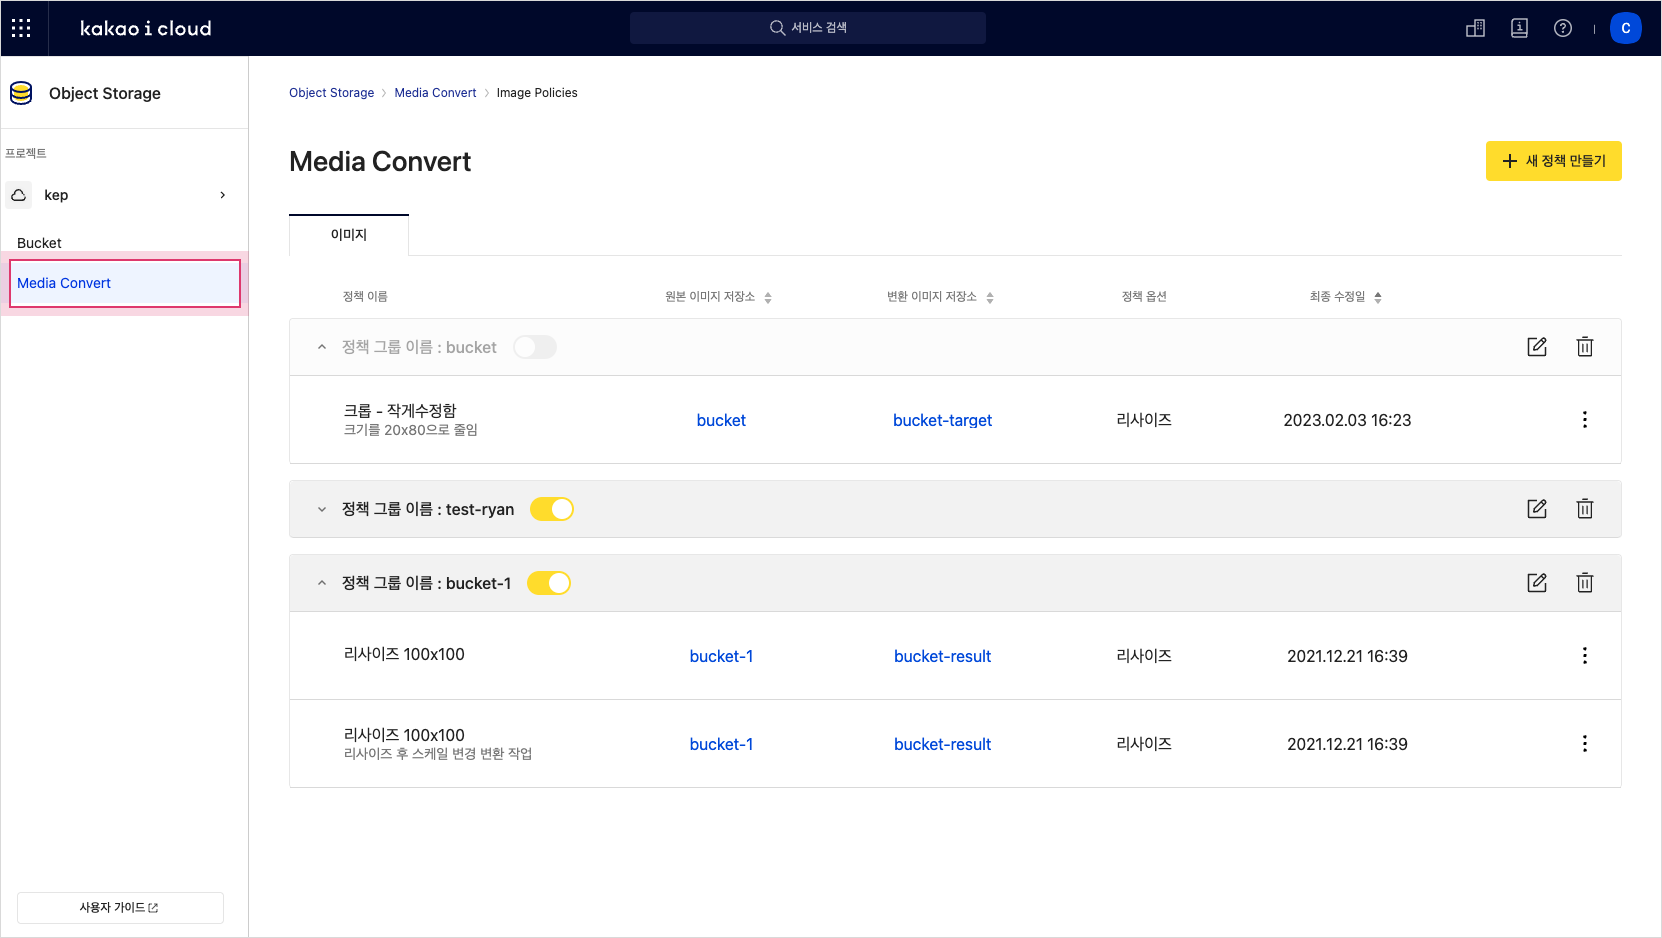Select the 크롭 - 작게수정함 policy name

[400, 411]
